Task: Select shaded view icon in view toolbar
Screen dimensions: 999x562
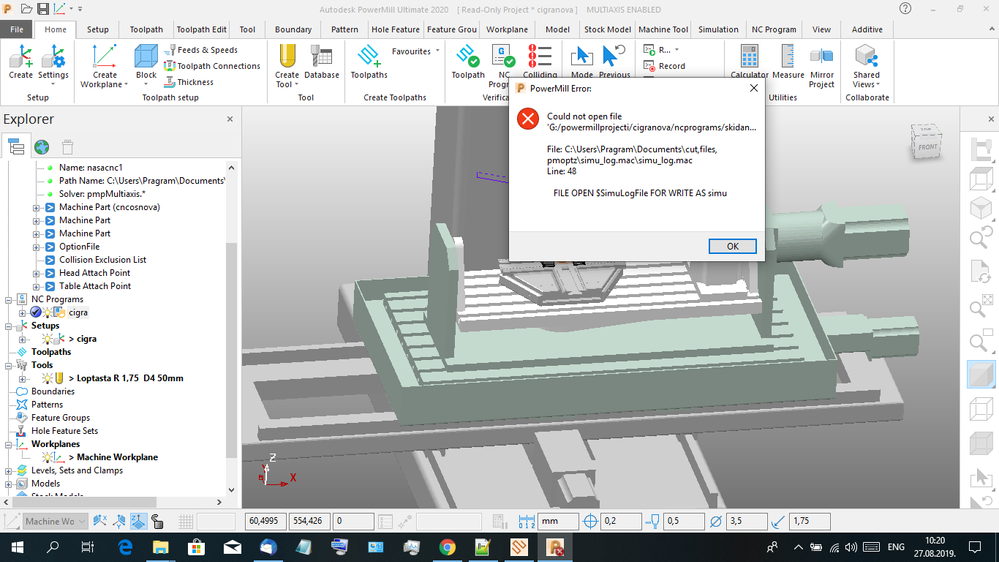Action: (981, 375)
